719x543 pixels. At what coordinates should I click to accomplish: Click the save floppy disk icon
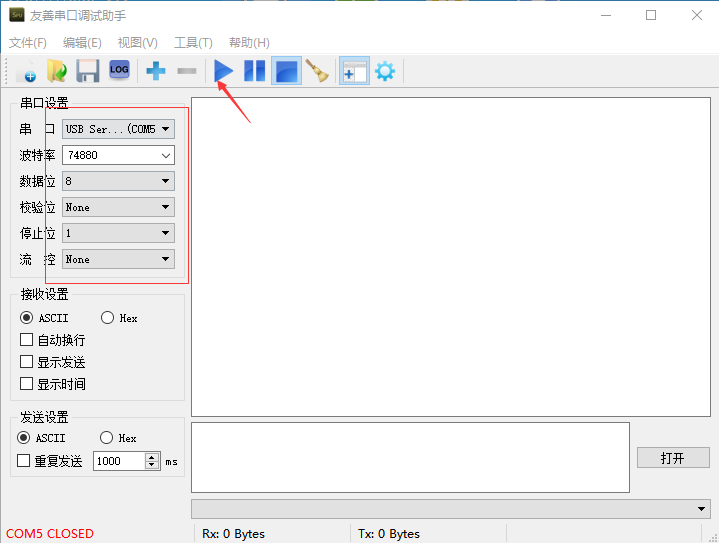[x=88, y=71]
